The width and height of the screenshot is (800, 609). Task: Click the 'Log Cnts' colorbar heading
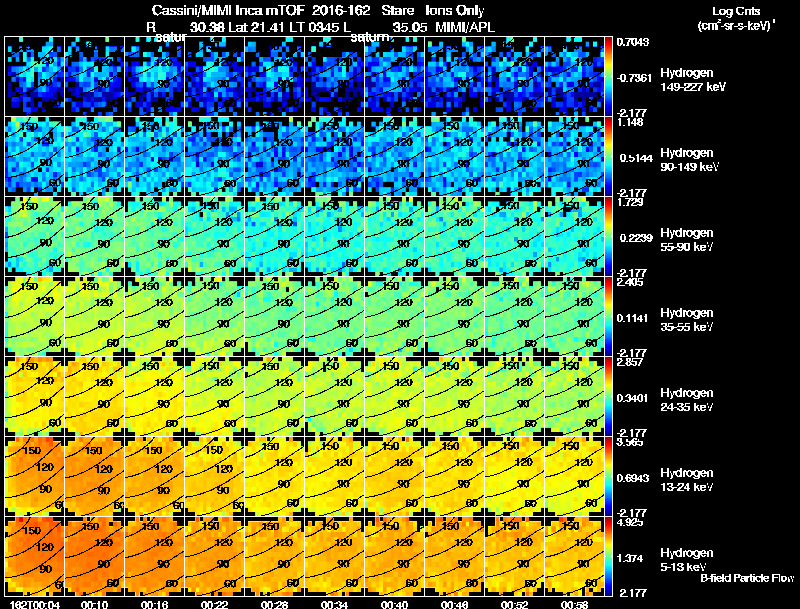(736, 11)
